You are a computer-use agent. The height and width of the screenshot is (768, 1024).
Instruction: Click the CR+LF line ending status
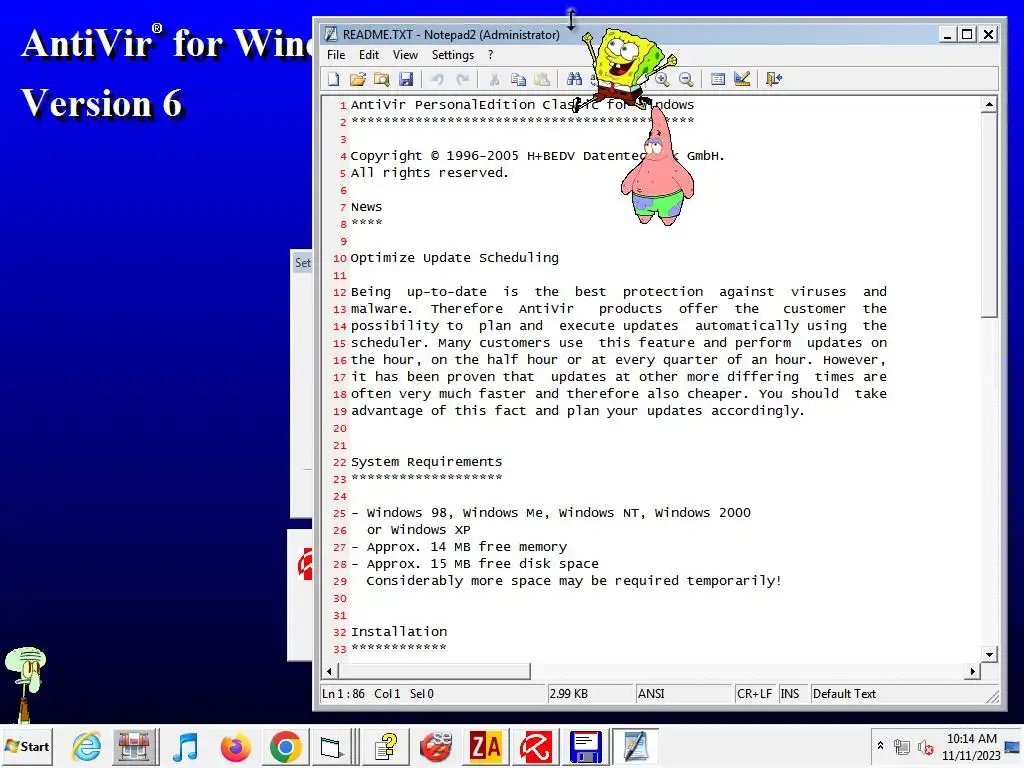coord(755,694)
